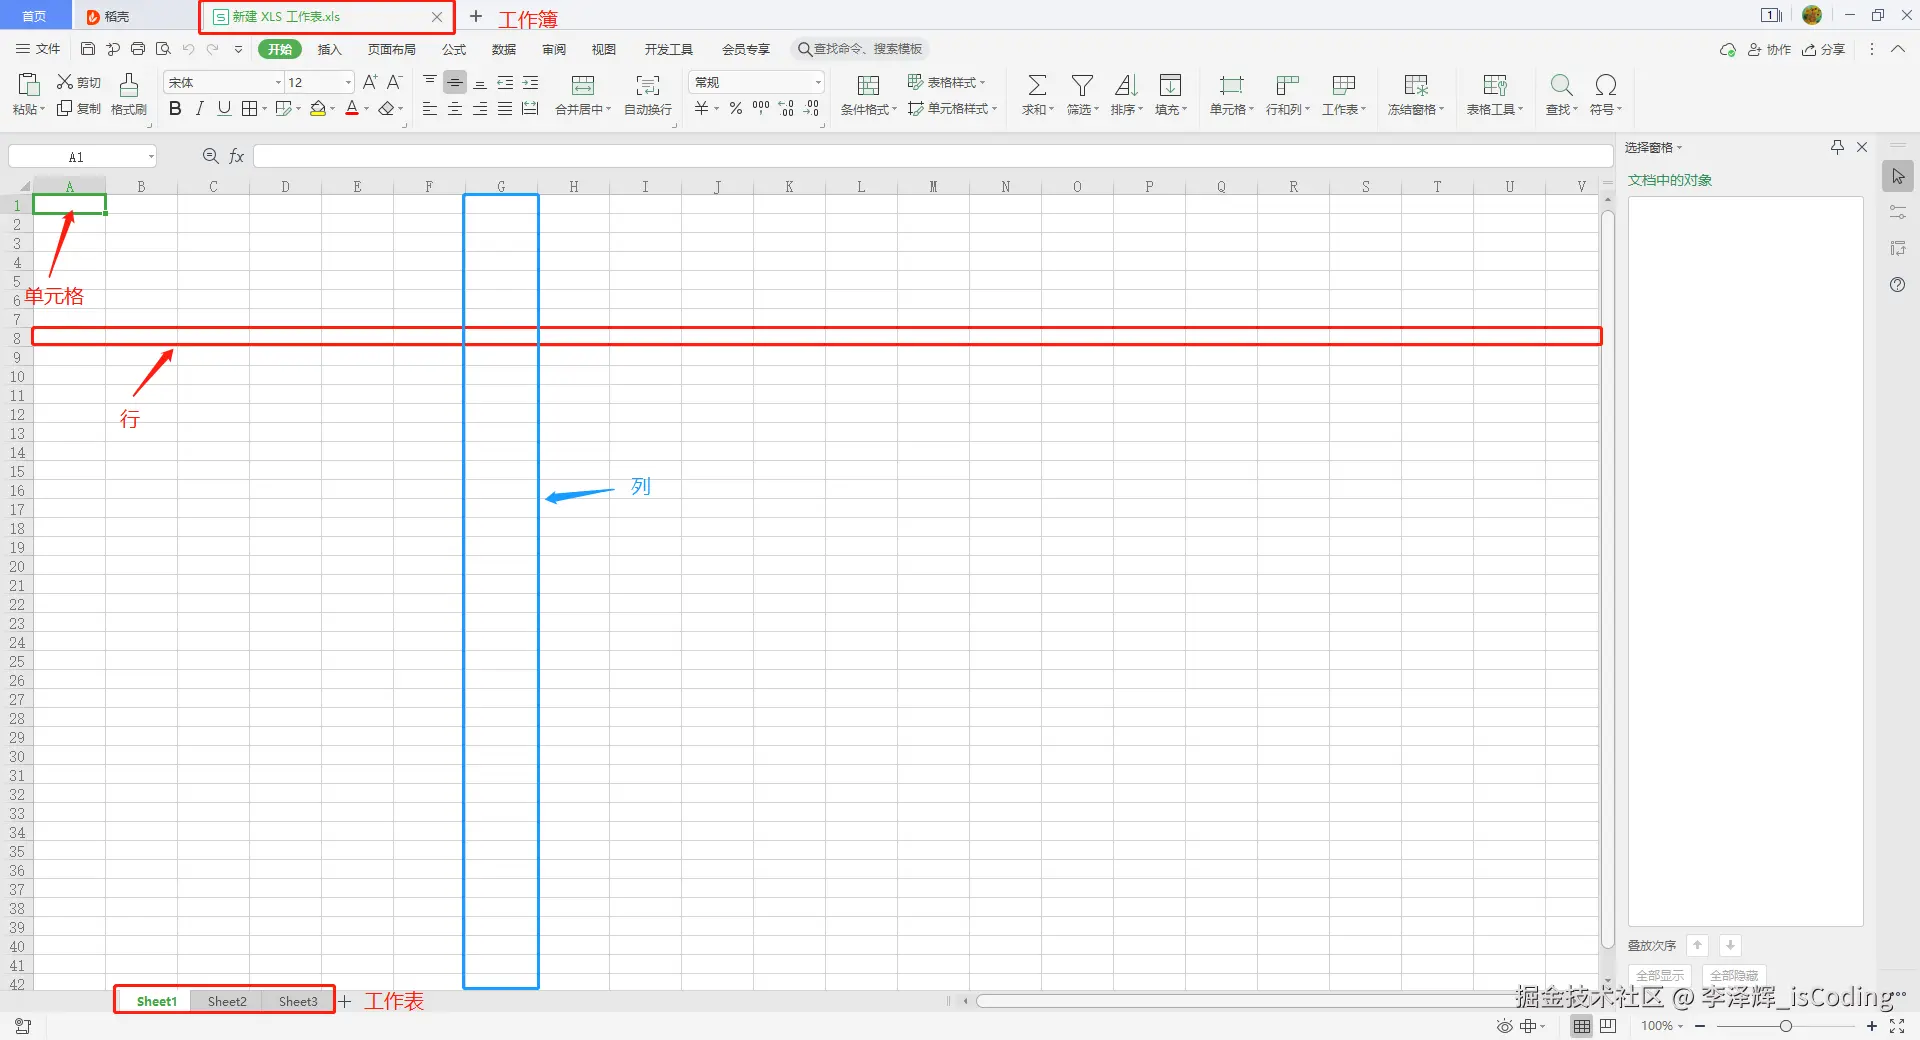Click the 求和 sum icon
1920x1040 pixels.
[1038, 85]
